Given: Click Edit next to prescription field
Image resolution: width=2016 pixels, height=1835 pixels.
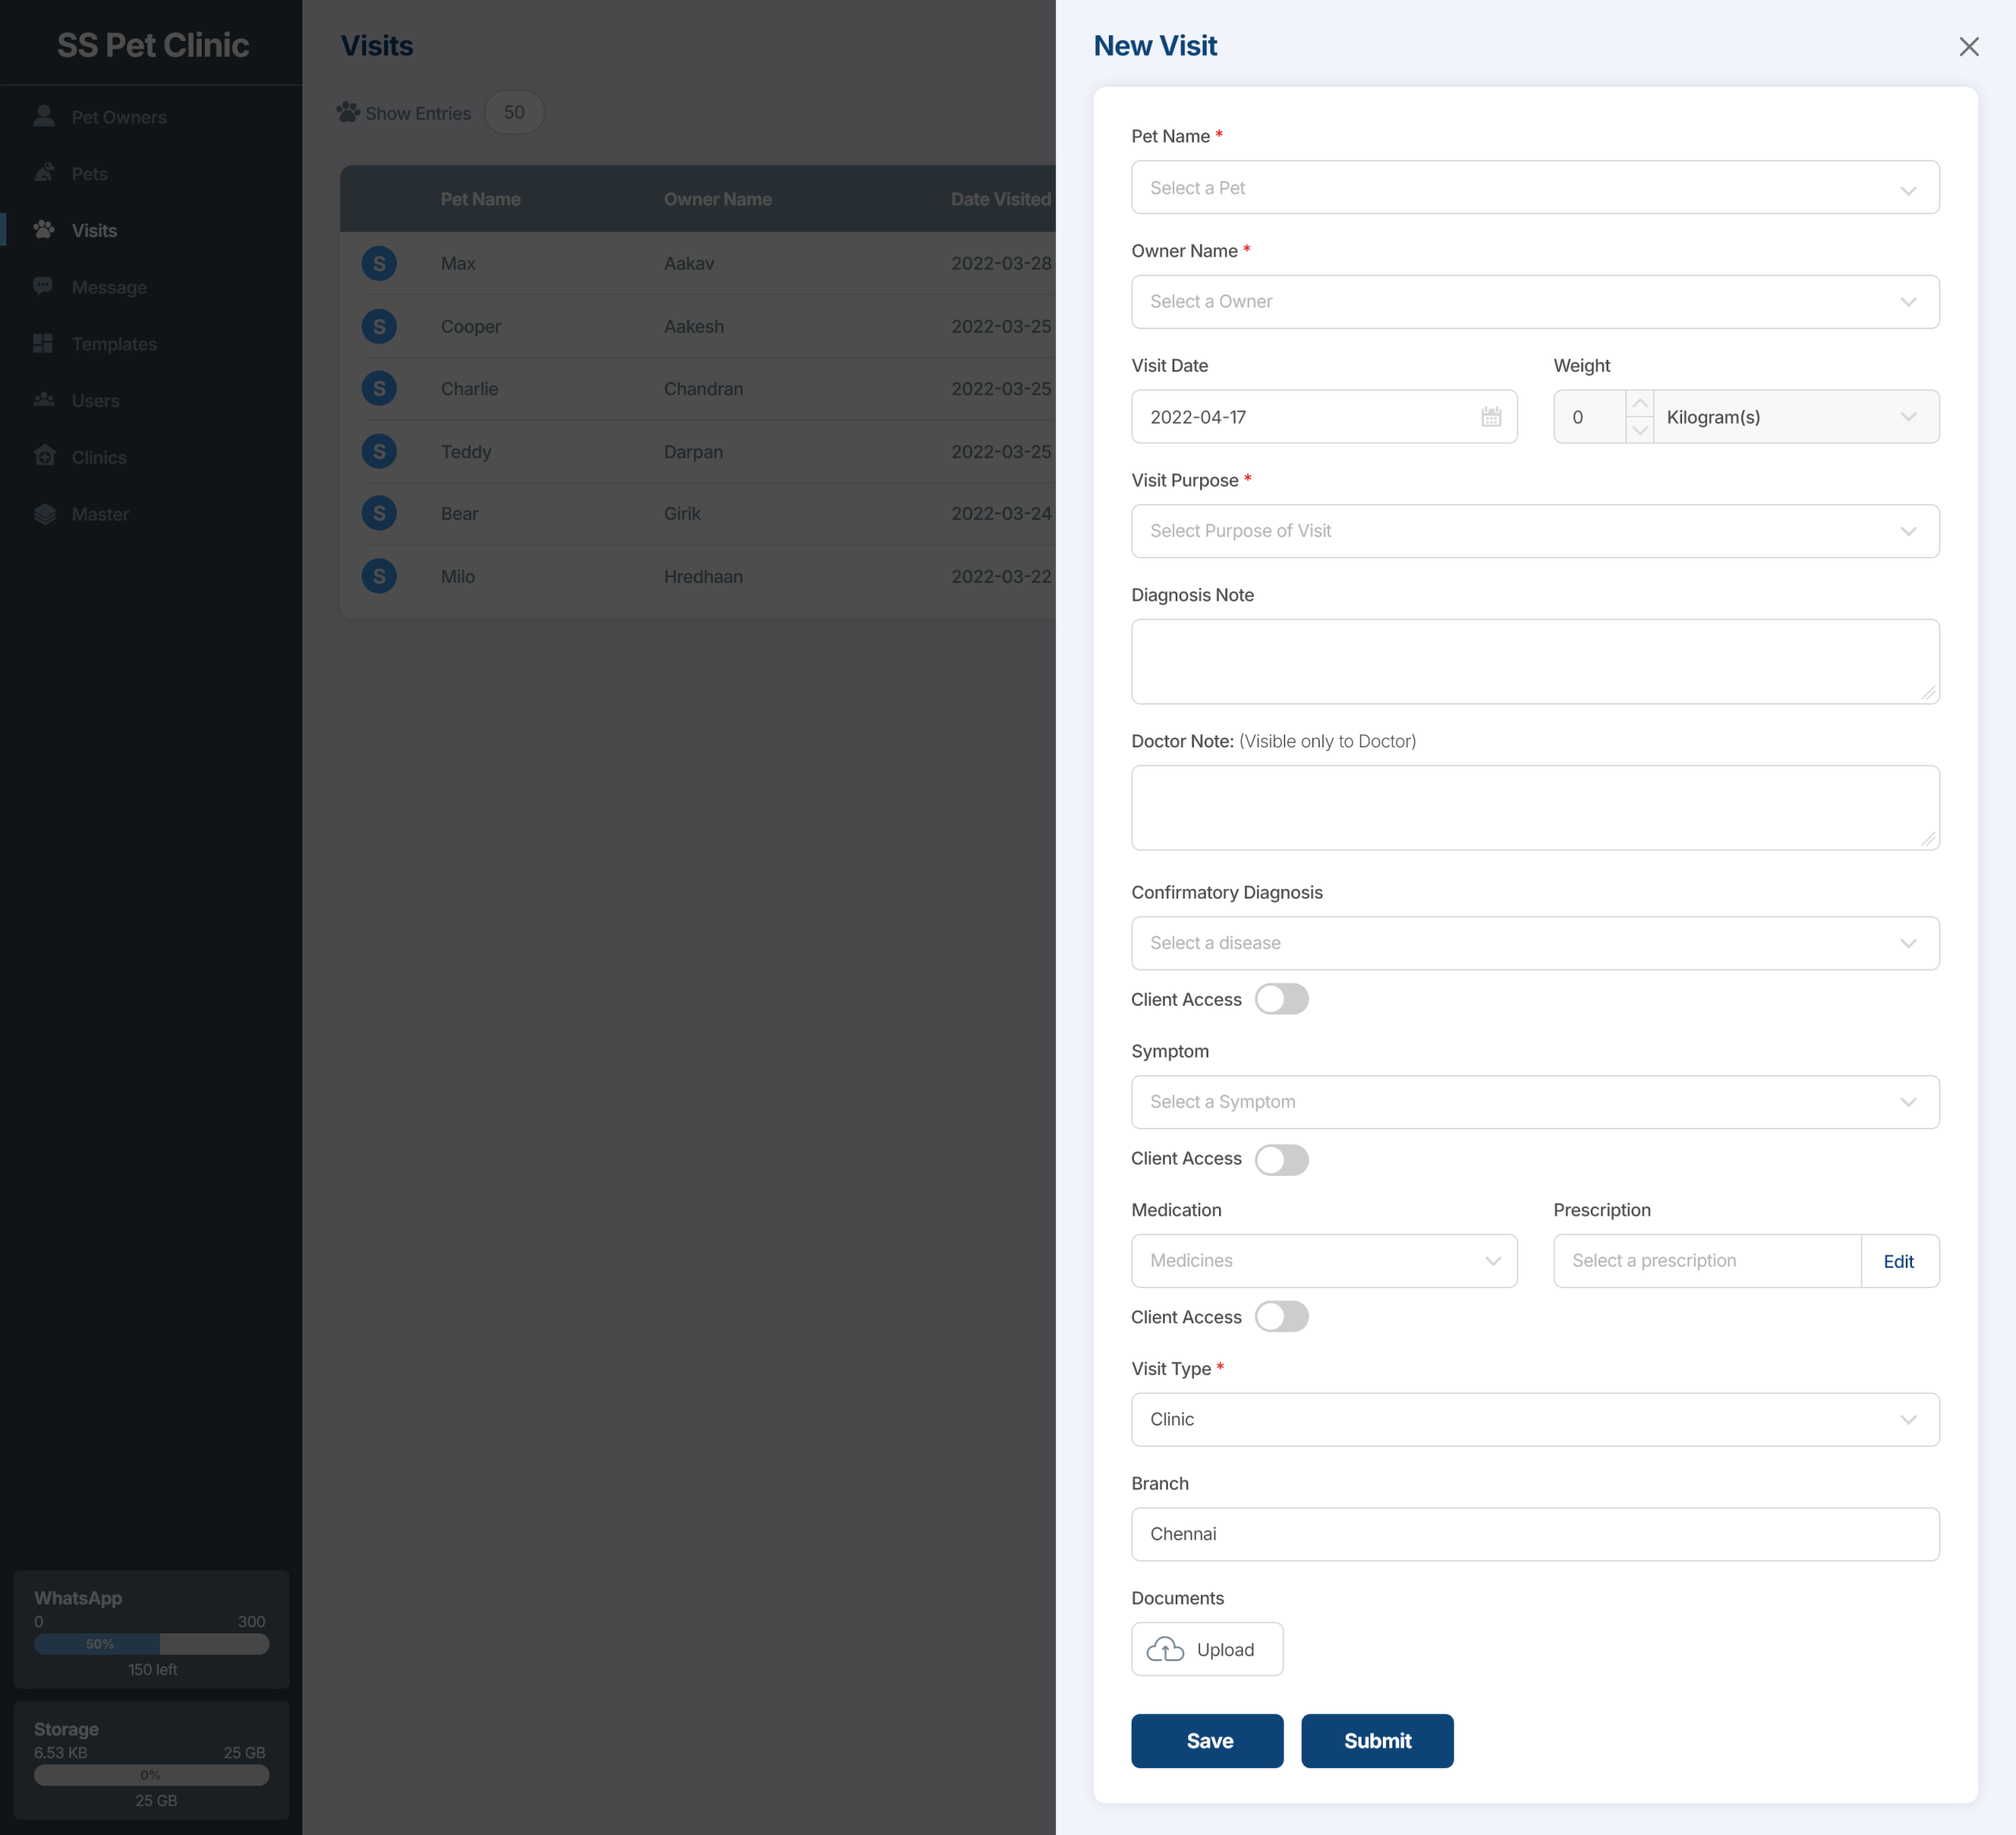Looking at the screenshot, I should [x=1899, y=1261].
